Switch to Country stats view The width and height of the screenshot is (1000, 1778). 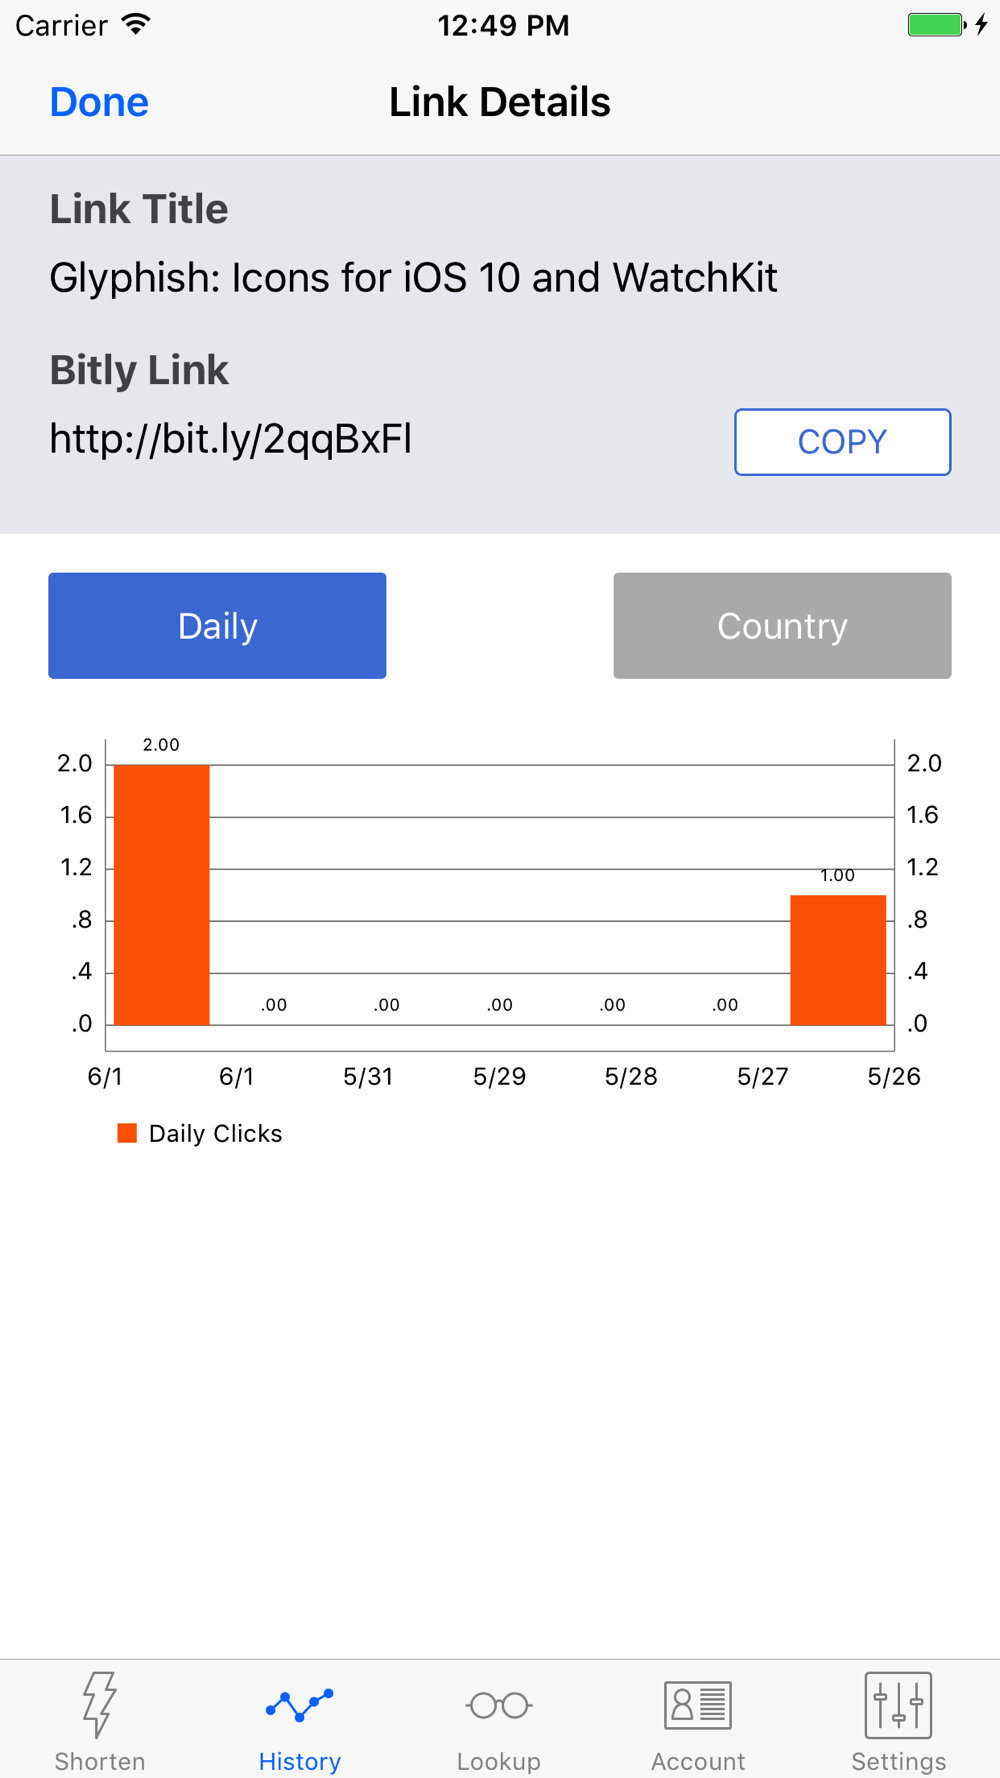click(x=782, y=626)
